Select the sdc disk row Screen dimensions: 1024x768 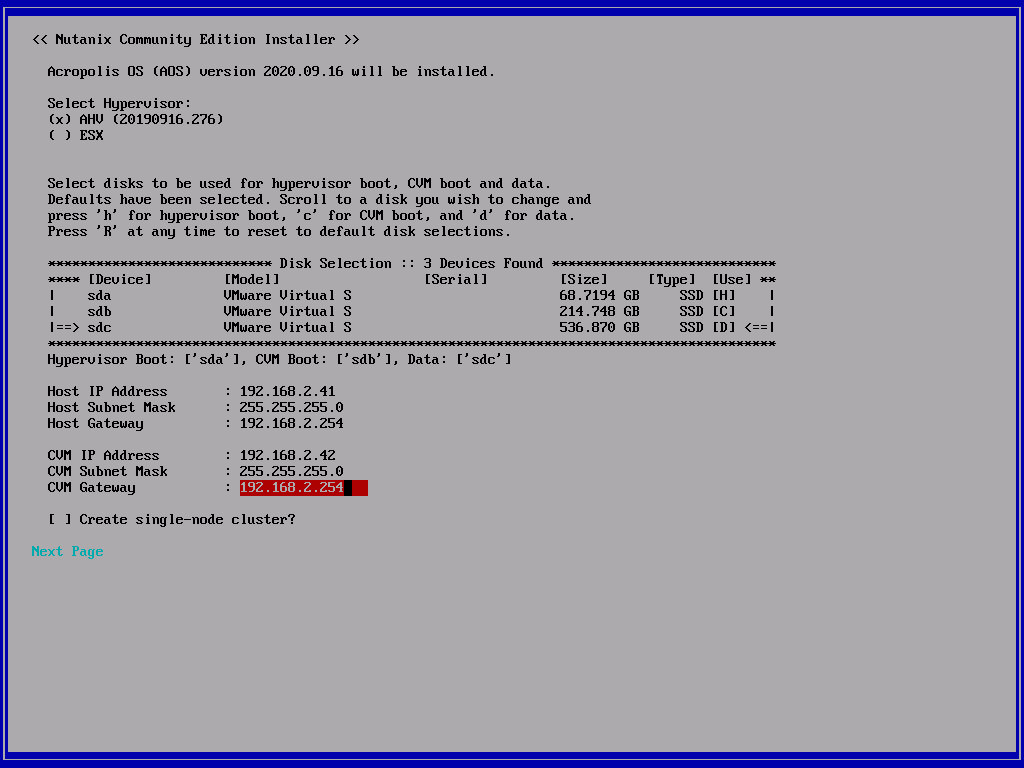pyautogui.click(x=412, y=328)
